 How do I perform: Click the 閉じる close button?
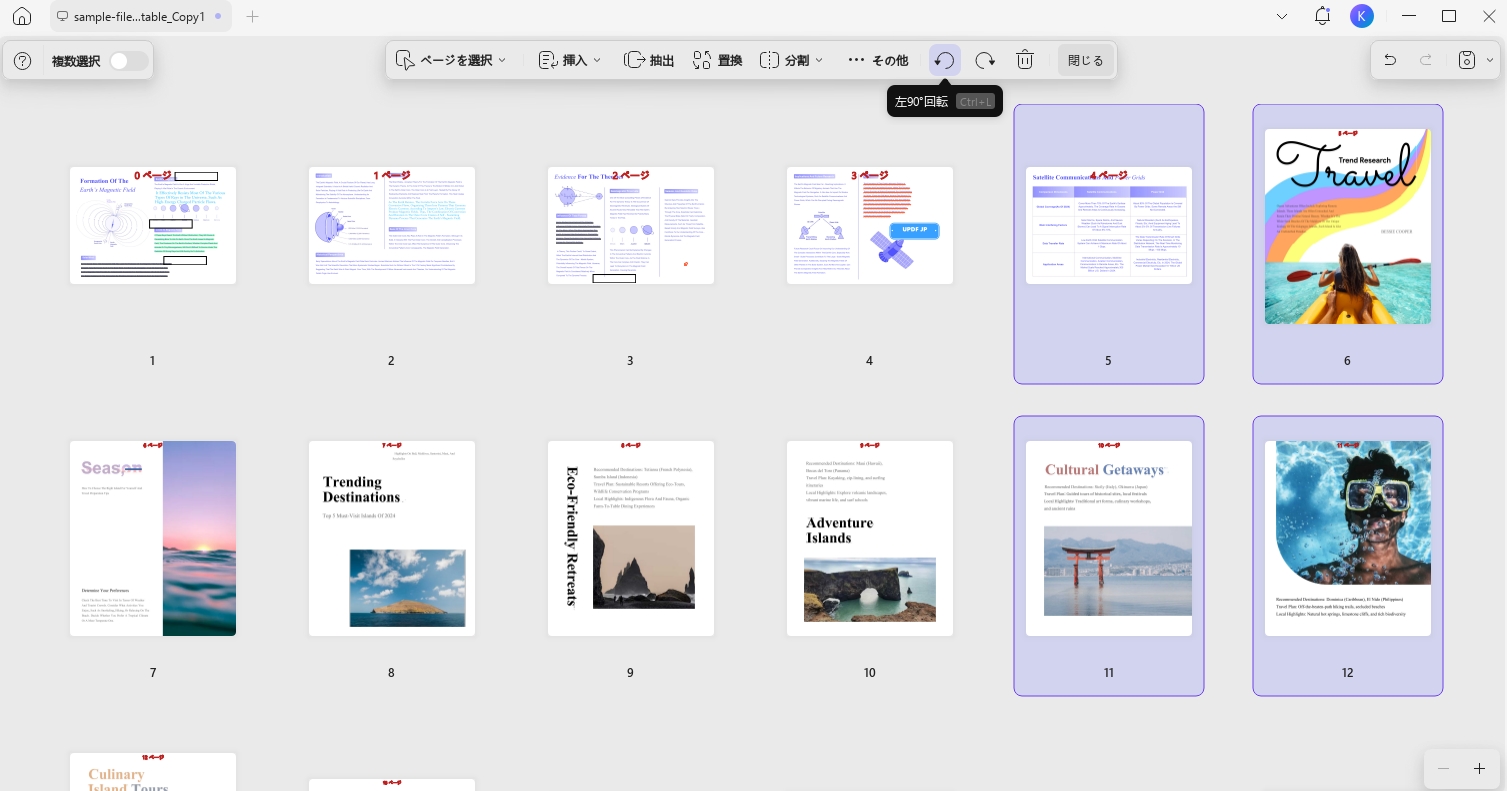(x=1085, y=60)
